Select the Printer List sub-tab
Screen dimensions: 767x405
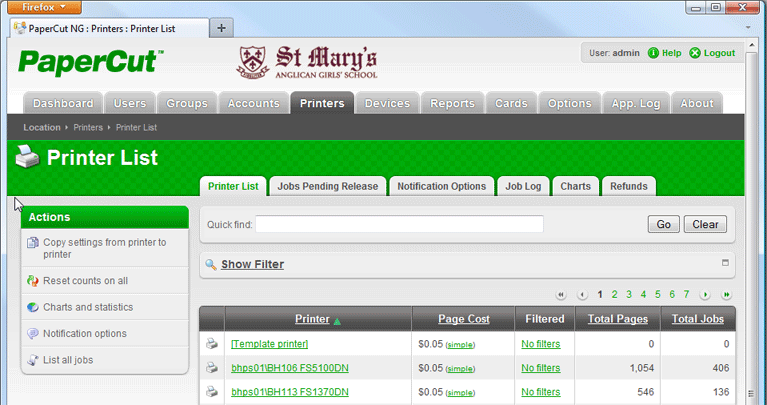click(x=233, y=186)
